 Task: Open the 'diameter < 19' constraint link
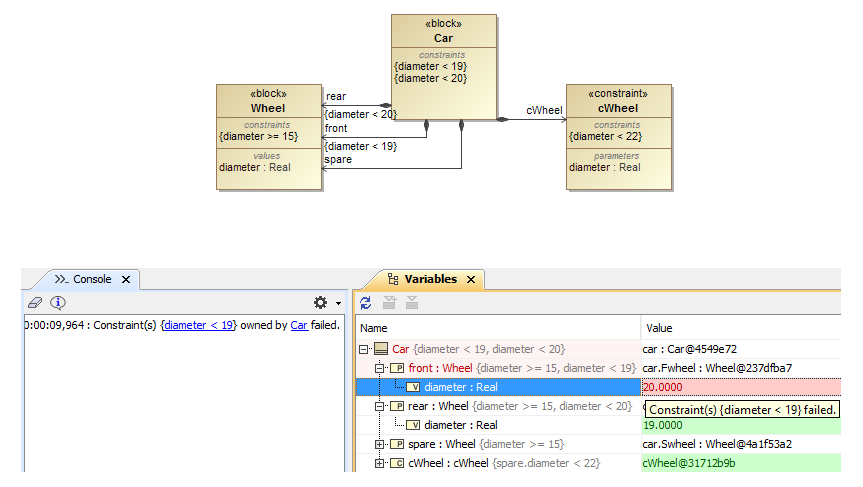click(200, 325)
